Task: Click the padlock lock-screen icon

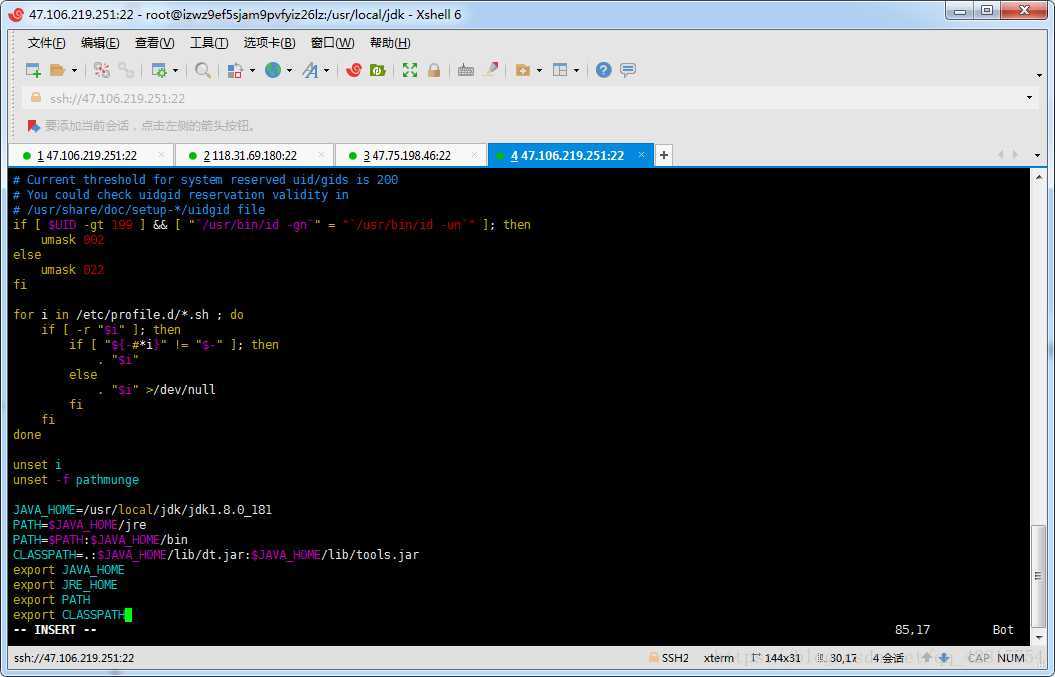Action: pyautogui.click(x=434, y=70)
